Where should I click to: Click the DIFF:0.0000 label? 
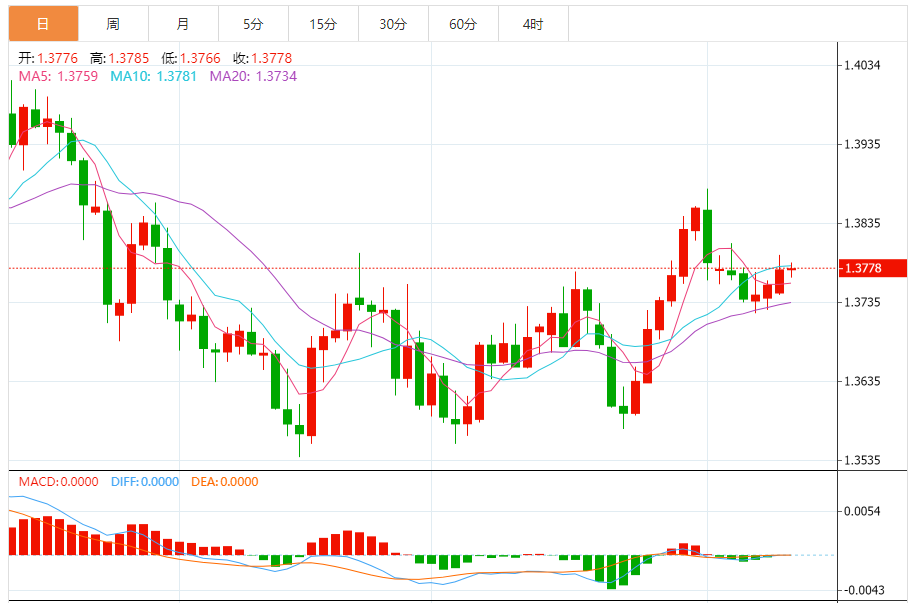click(145, 481)
